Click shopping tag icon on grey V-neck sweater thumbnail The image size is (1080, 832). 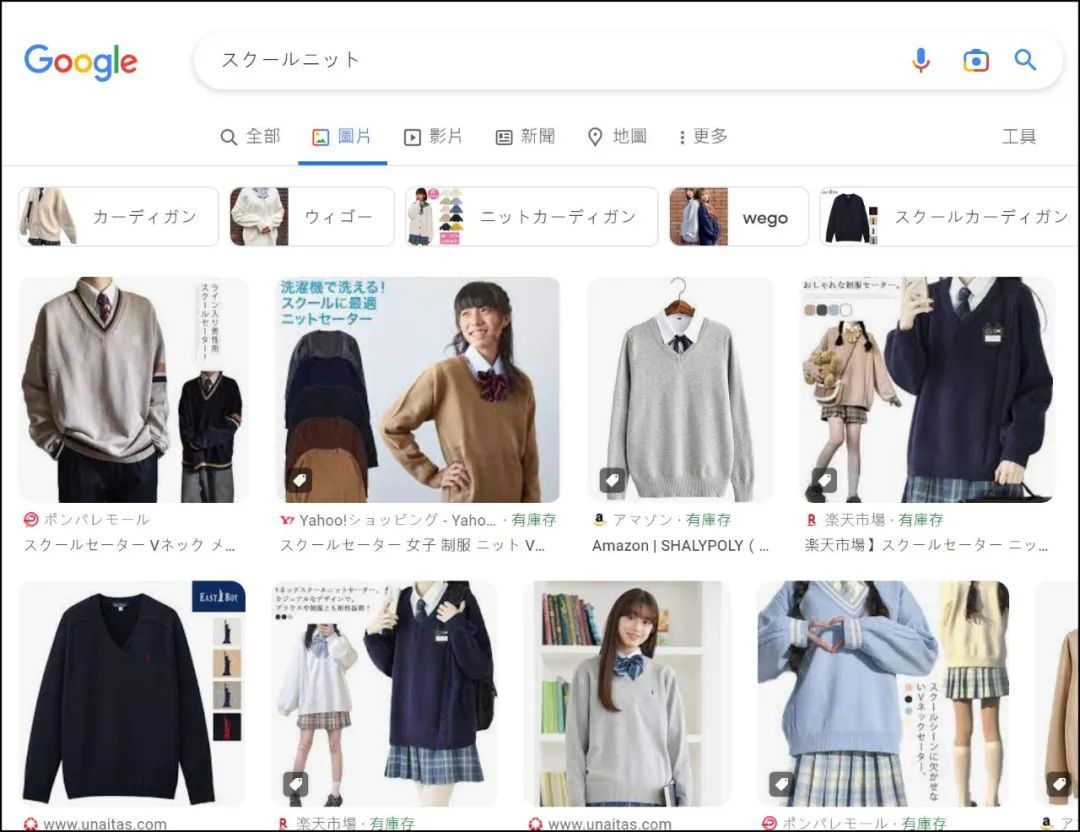point(613,479)
